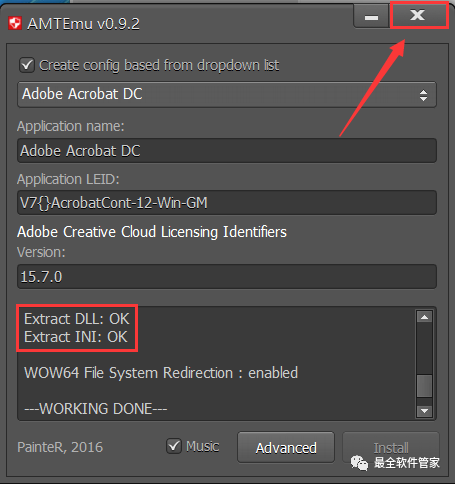Toggle the Music checkbox
The height and width of the screenshot is (484, 455).
coord(174,446)
